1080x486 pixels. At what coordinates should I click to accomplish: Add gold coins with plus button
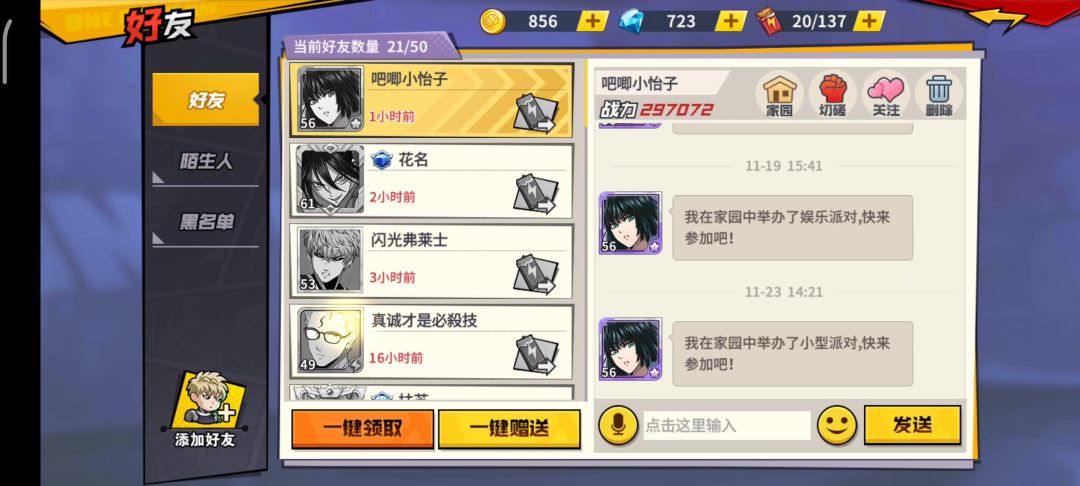(x=592, y=21)
